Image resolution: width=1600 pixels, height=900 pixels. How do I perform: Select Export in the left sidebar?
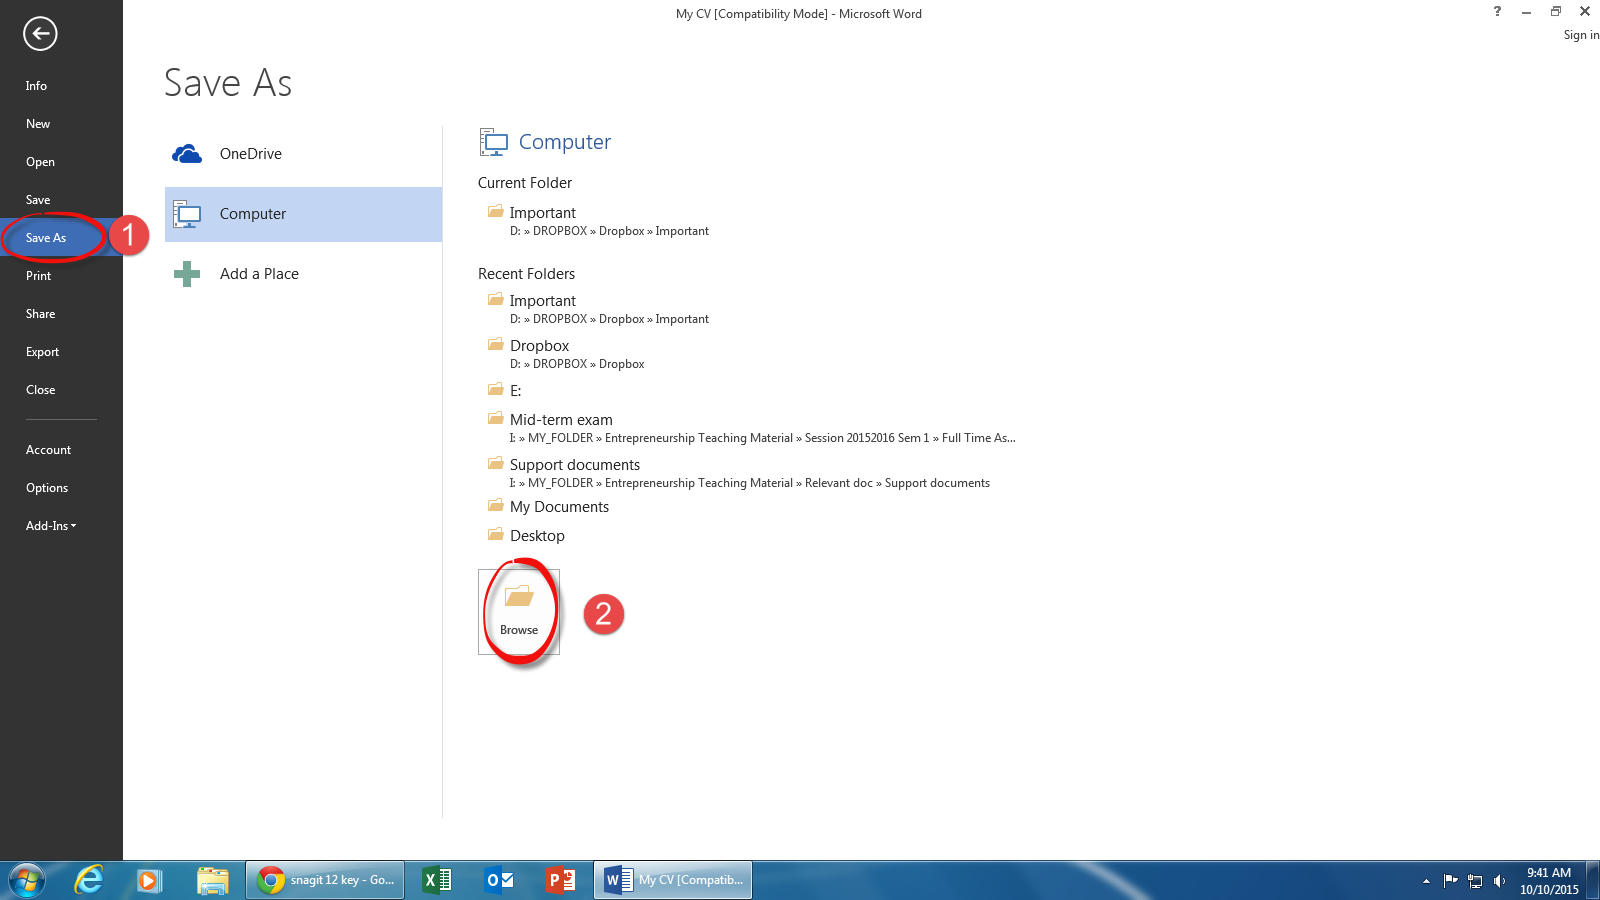42,351
